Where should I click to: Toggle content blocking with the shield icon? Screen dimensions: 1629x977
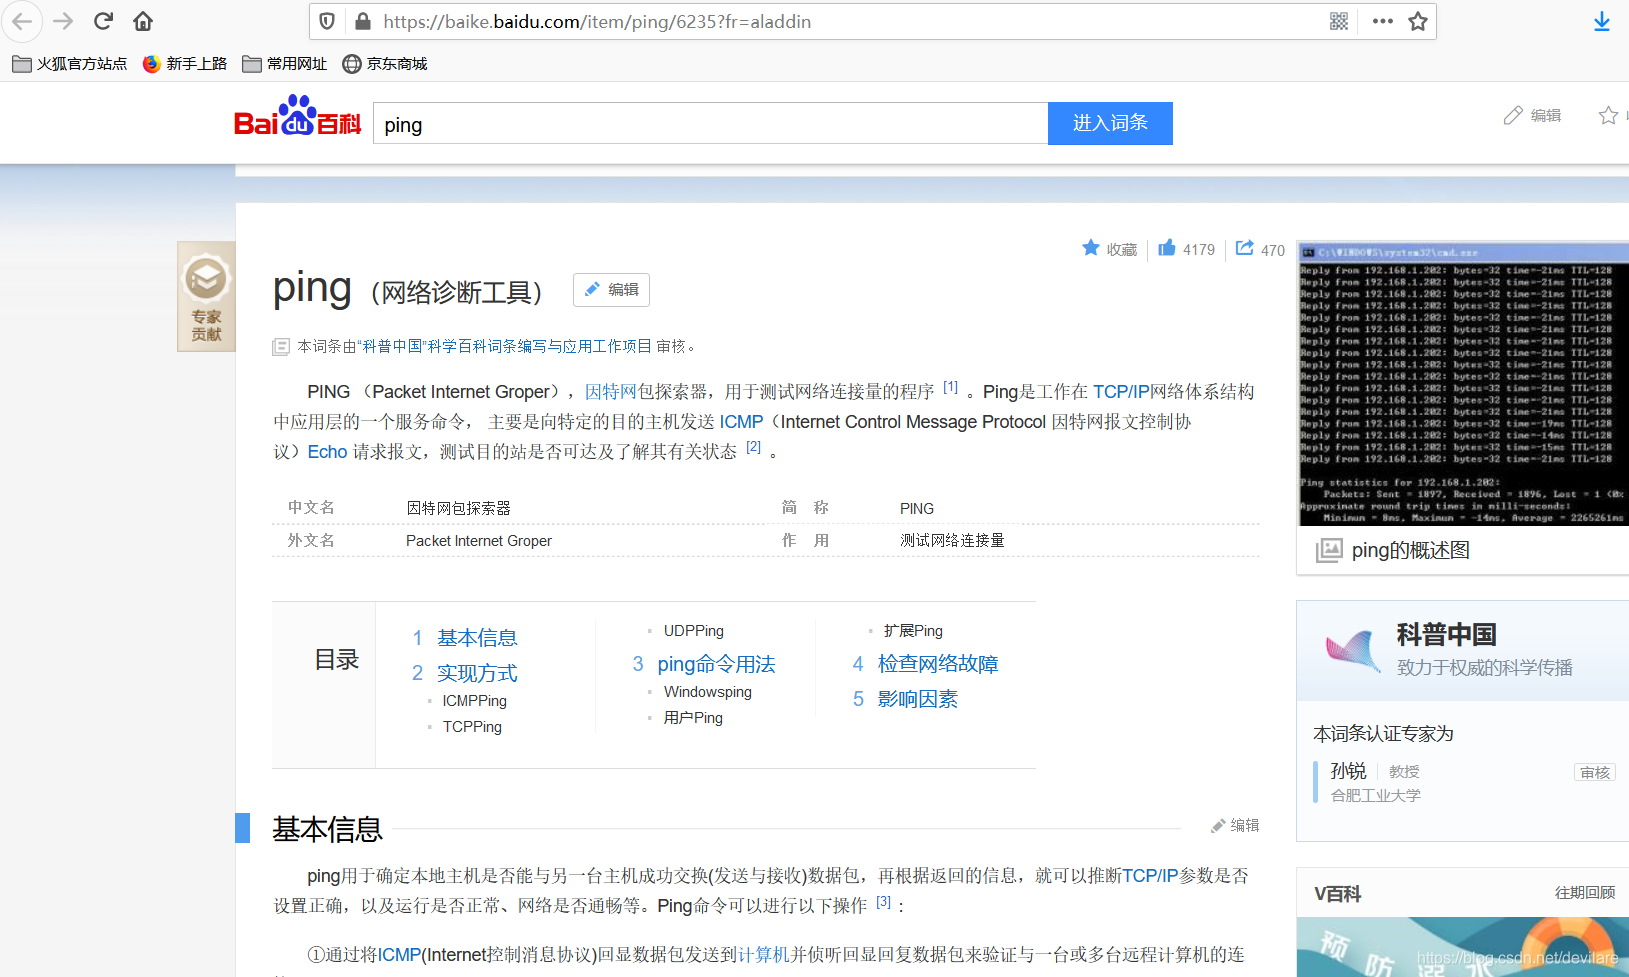pos(327,21)
